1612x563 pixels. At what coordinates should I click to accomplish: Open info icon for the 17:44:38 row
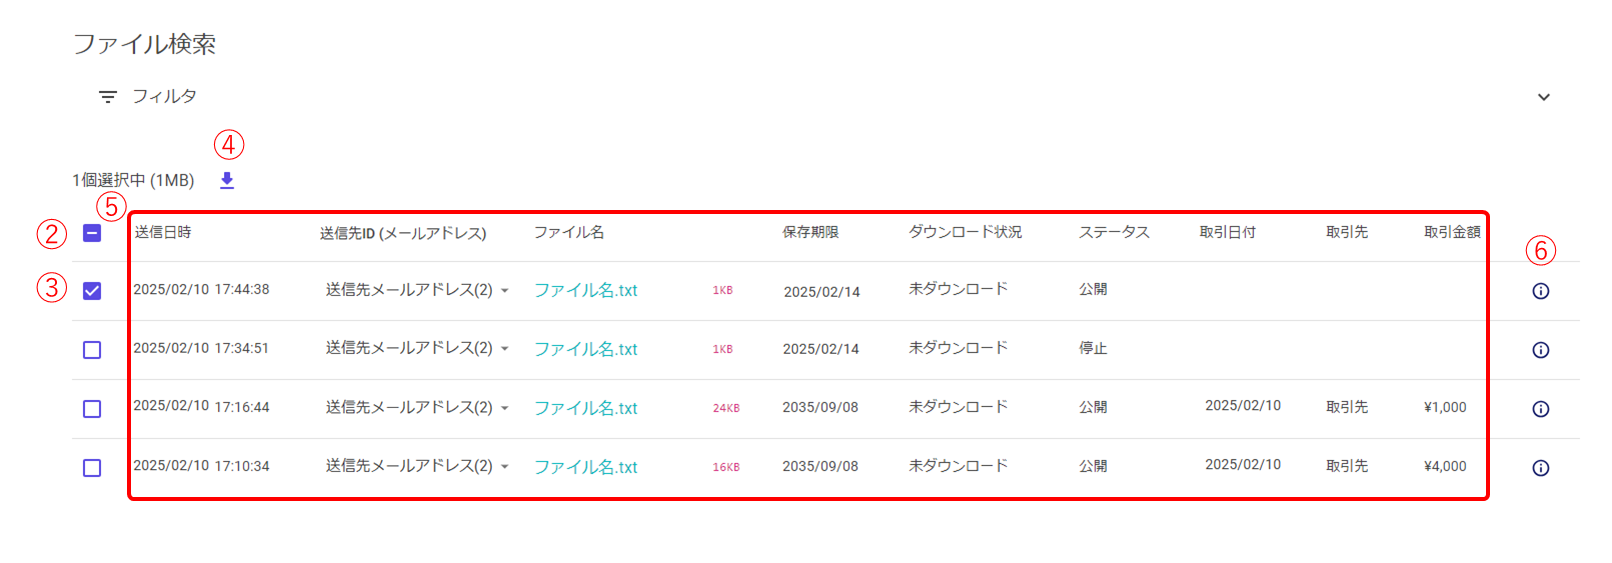(1540, 291)
